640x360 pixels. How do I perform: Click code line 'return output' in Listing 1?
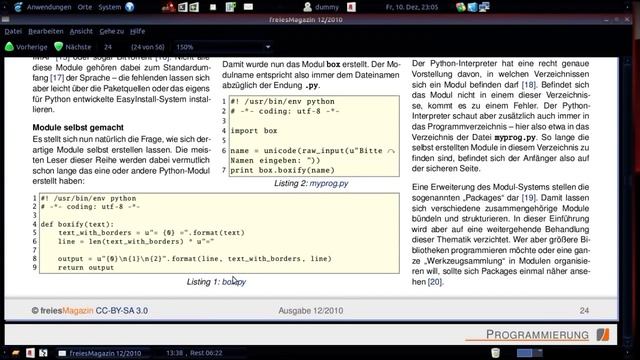[86, 268]
